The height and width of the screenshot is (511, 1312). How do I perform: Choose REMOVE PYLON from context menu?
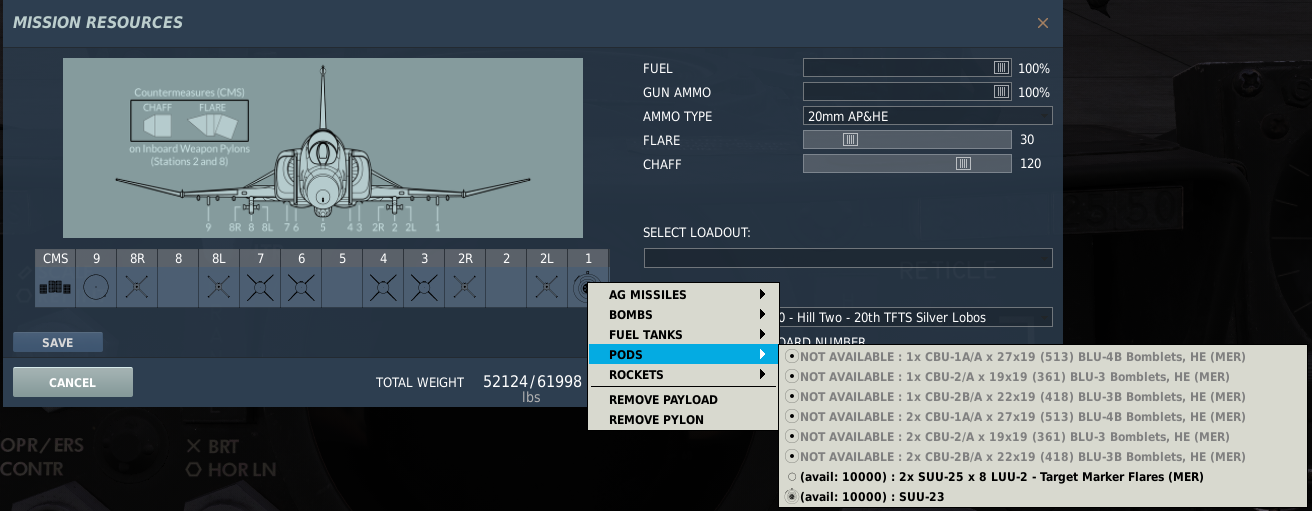683,420
